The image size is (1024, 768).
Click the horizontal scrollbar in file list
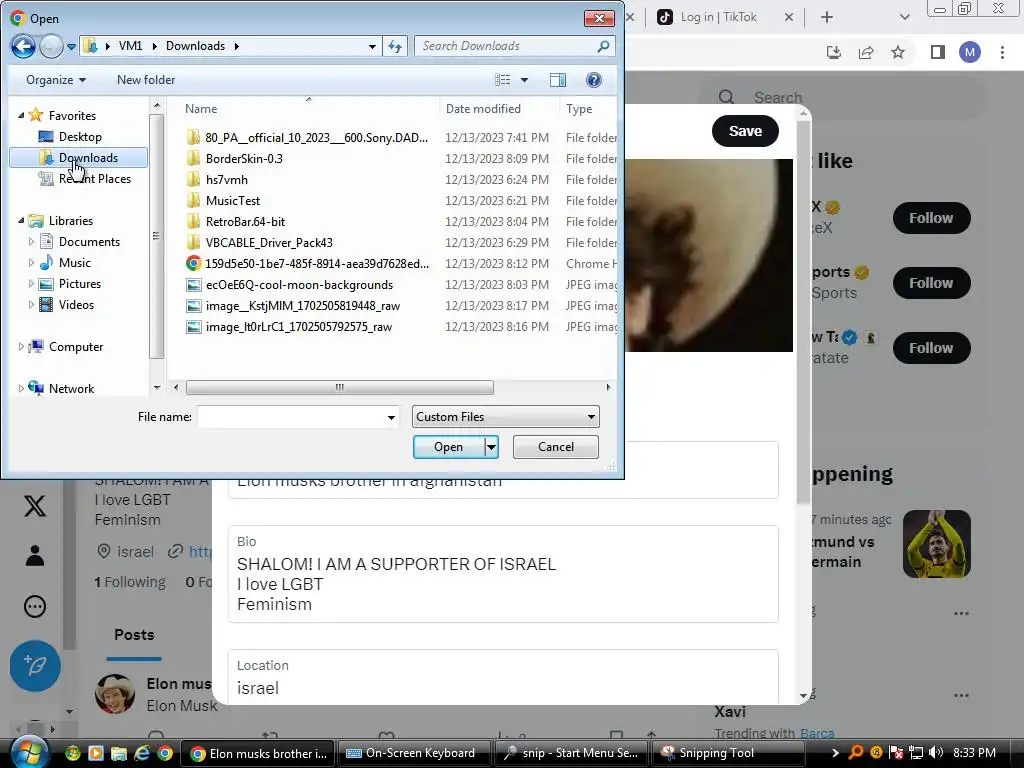click(340, 387)
